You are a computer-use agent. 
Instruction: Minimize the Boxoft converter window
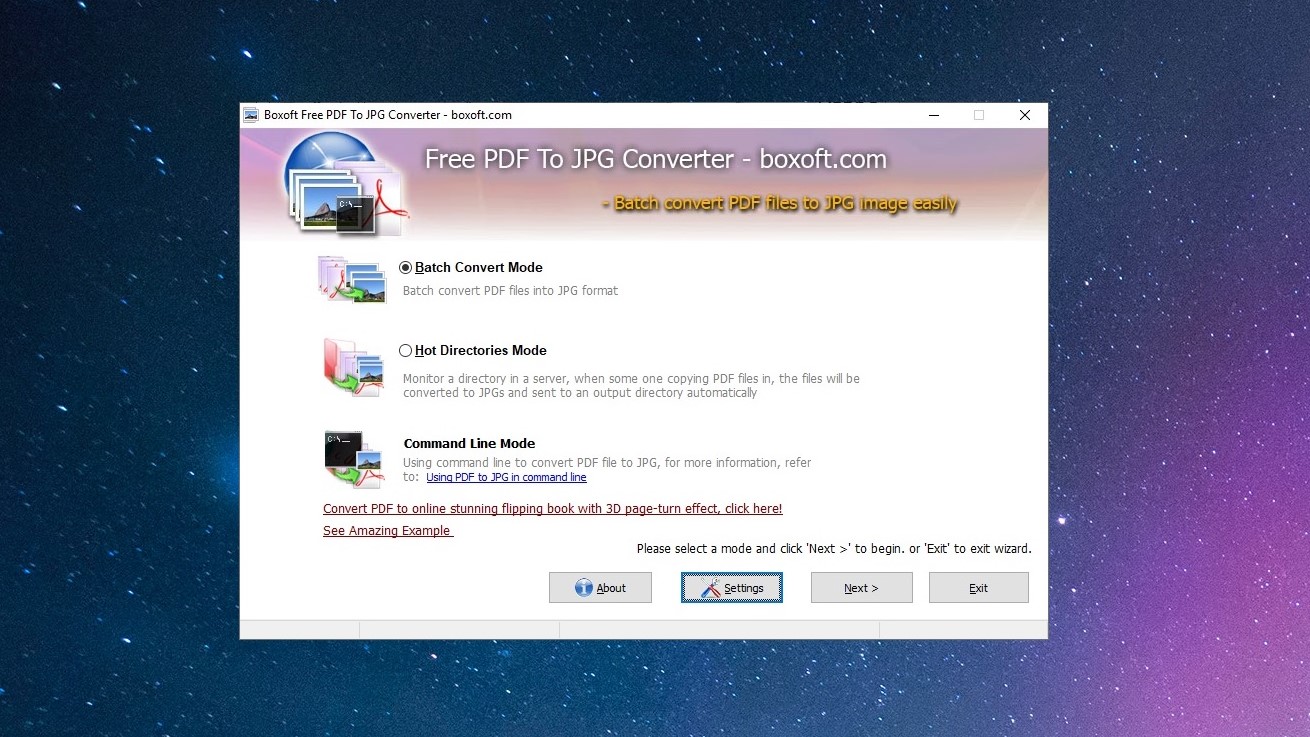tap(933, 115)
